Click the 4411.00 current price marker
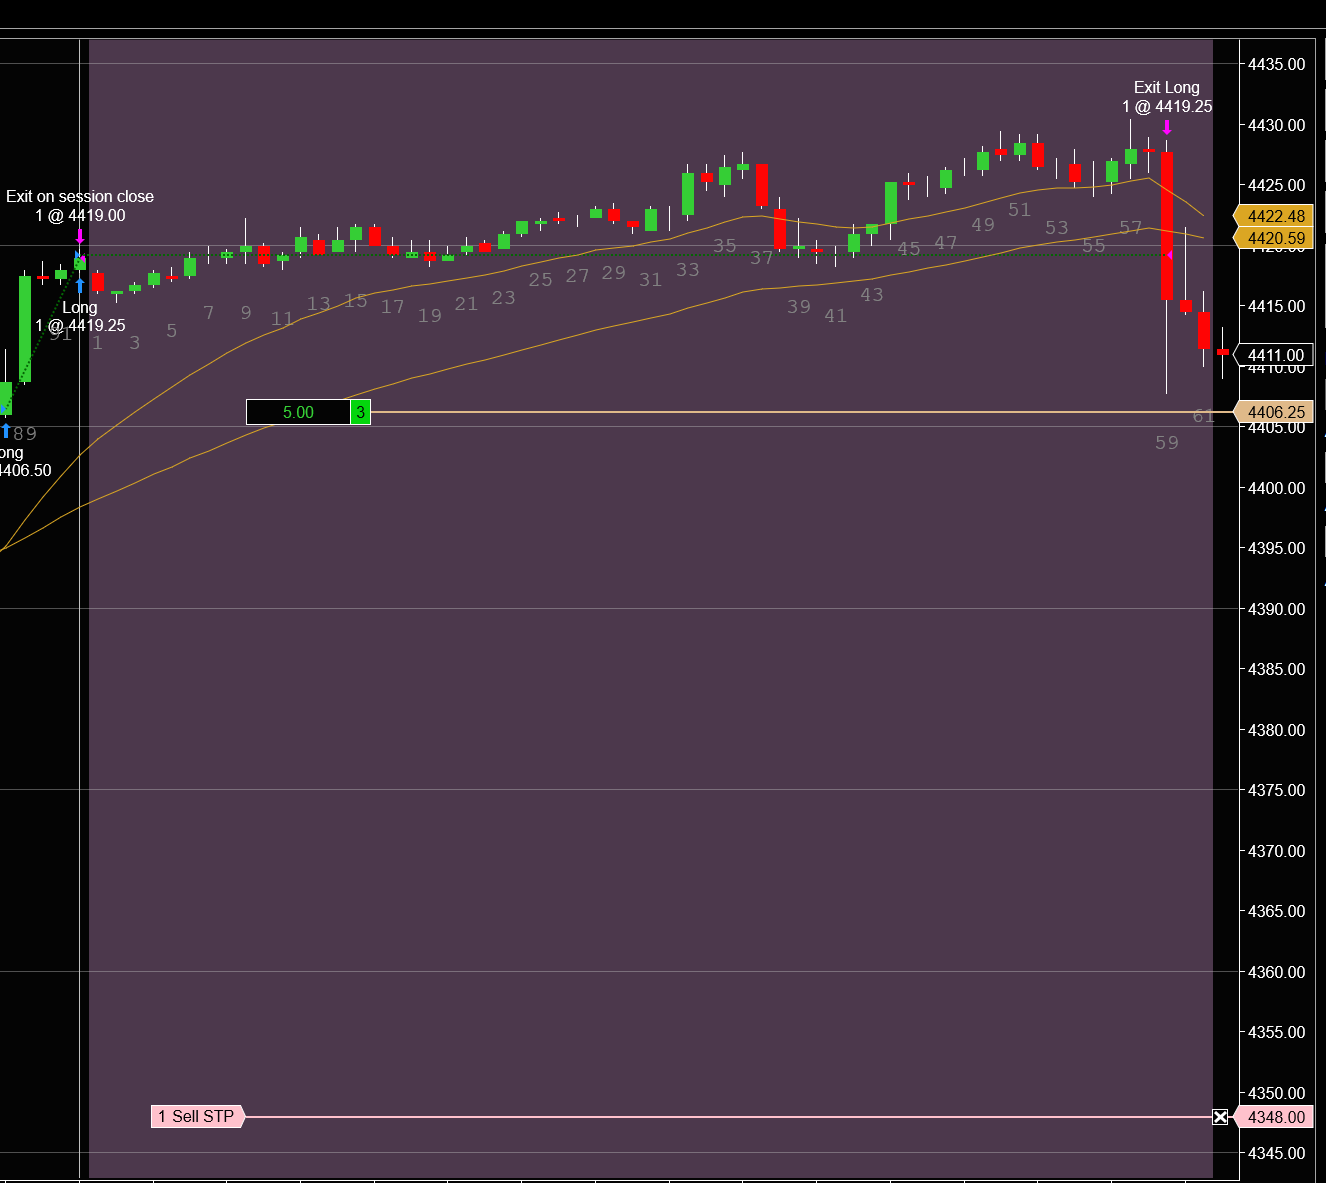Screen dimensions: 1326x1183 coord(1273,355)
